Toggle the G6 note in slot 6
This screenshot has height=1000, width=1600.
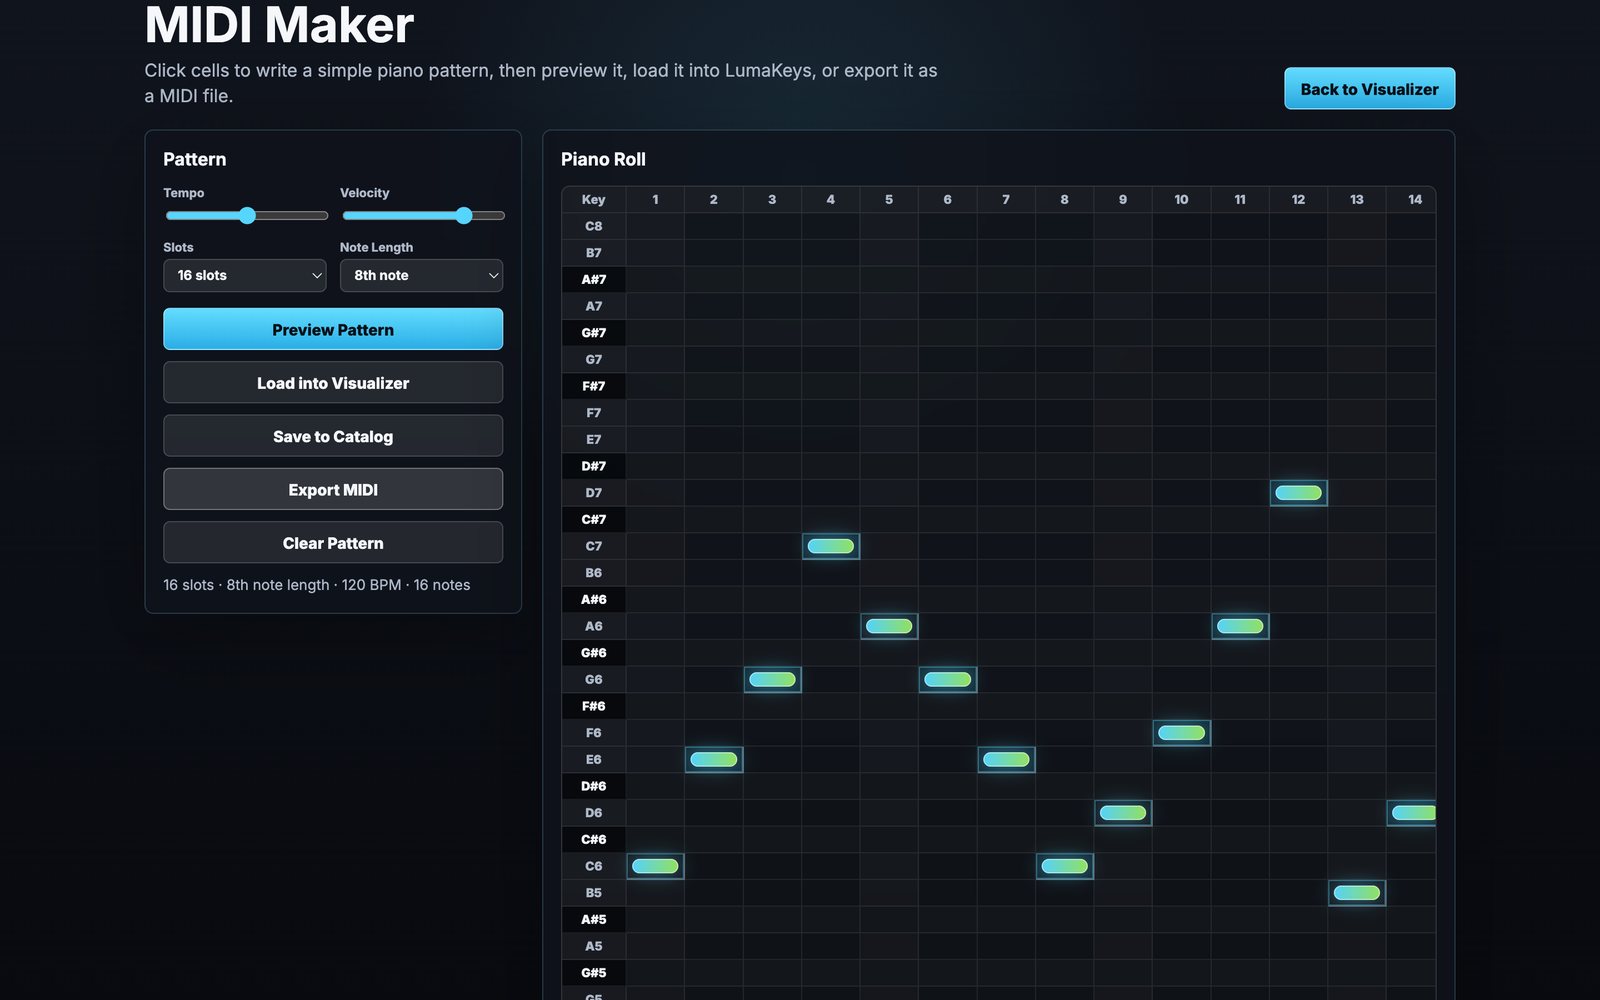pos(948,679)
